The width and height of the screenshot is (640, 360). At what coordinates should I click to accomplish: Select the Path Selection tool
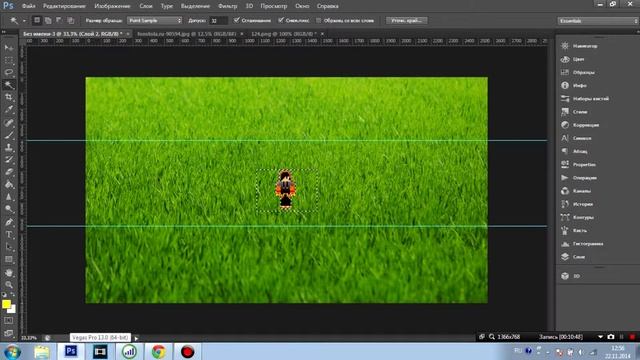(9, 247)
